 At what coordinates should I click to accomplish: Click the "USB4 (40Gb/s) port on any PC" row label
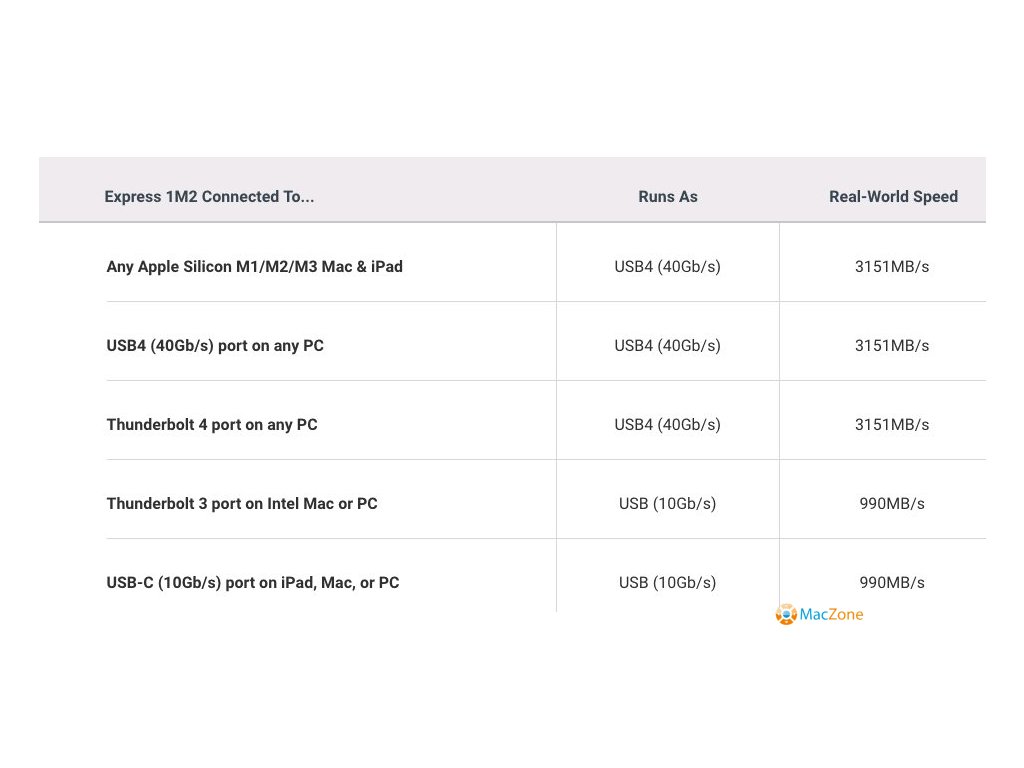pyautogui.click(x=215, y=346)
